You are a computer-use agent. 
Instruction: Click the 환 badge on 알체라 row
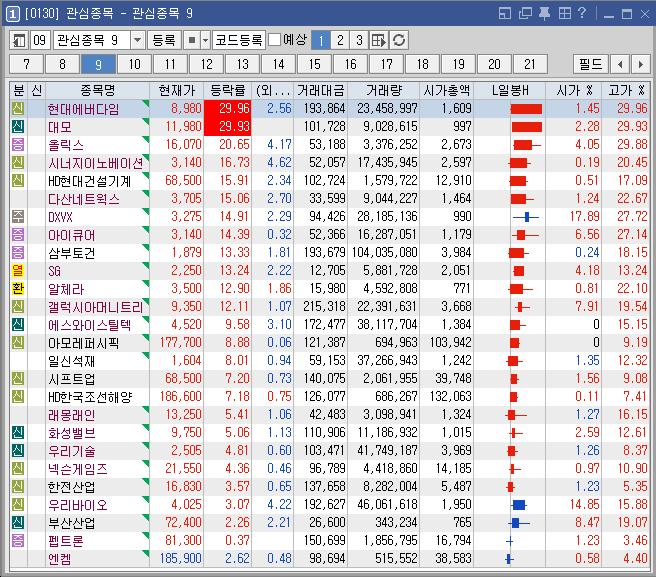pos(18,288)
